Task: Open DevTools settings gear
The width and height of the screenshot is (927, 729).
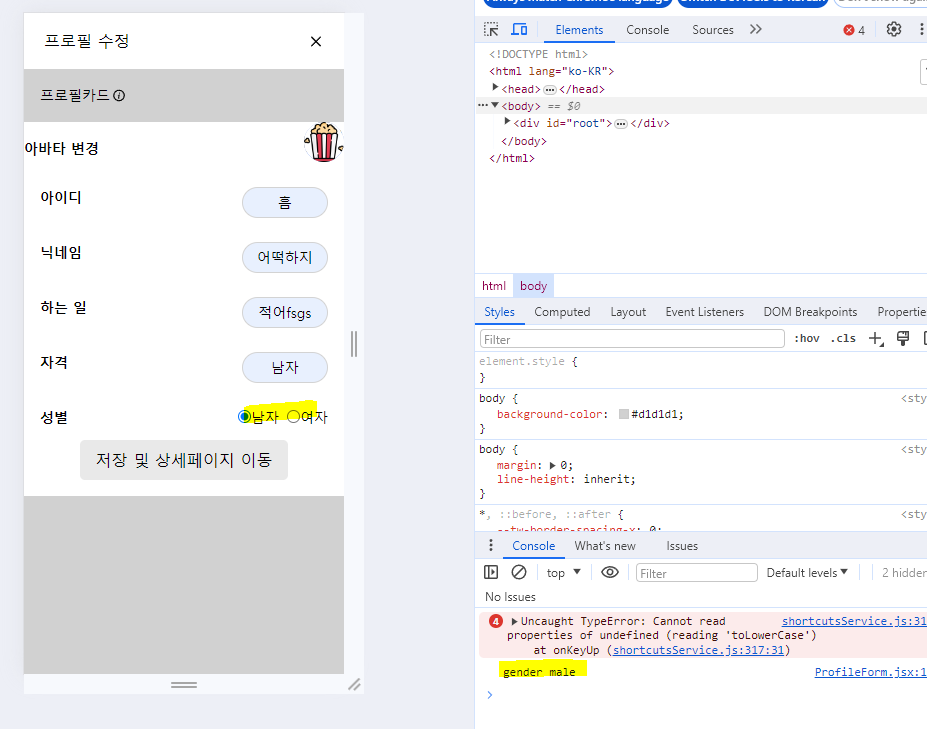Action: [893, 30]
